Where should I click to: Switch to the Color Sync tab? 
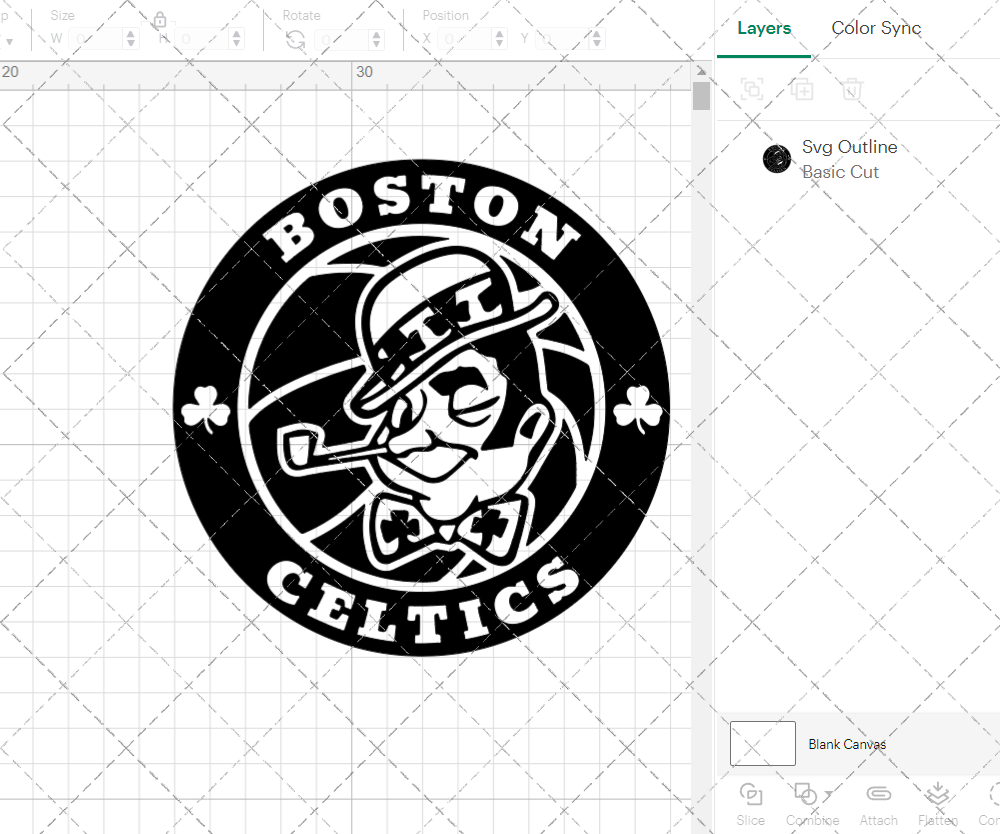[x=876, y=28]
